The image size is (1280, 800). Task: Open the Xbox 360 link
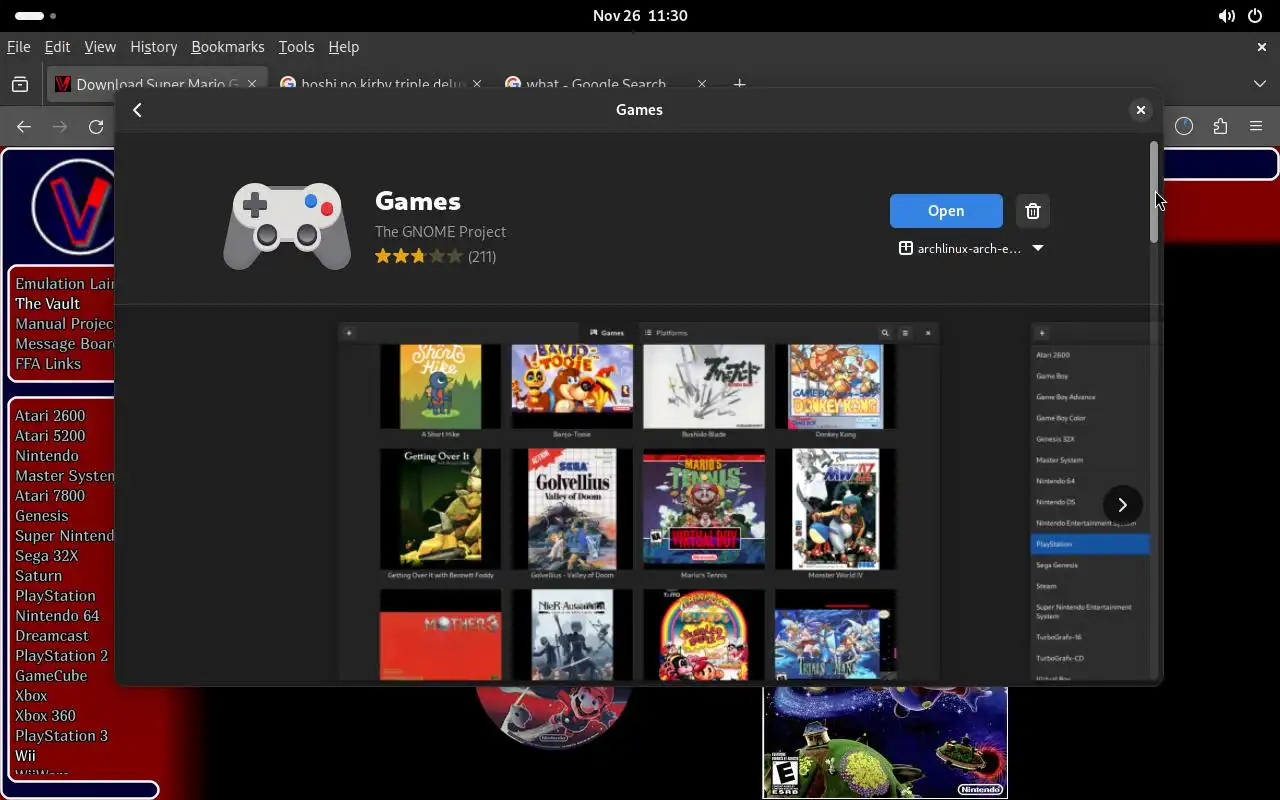coord(45,716)
